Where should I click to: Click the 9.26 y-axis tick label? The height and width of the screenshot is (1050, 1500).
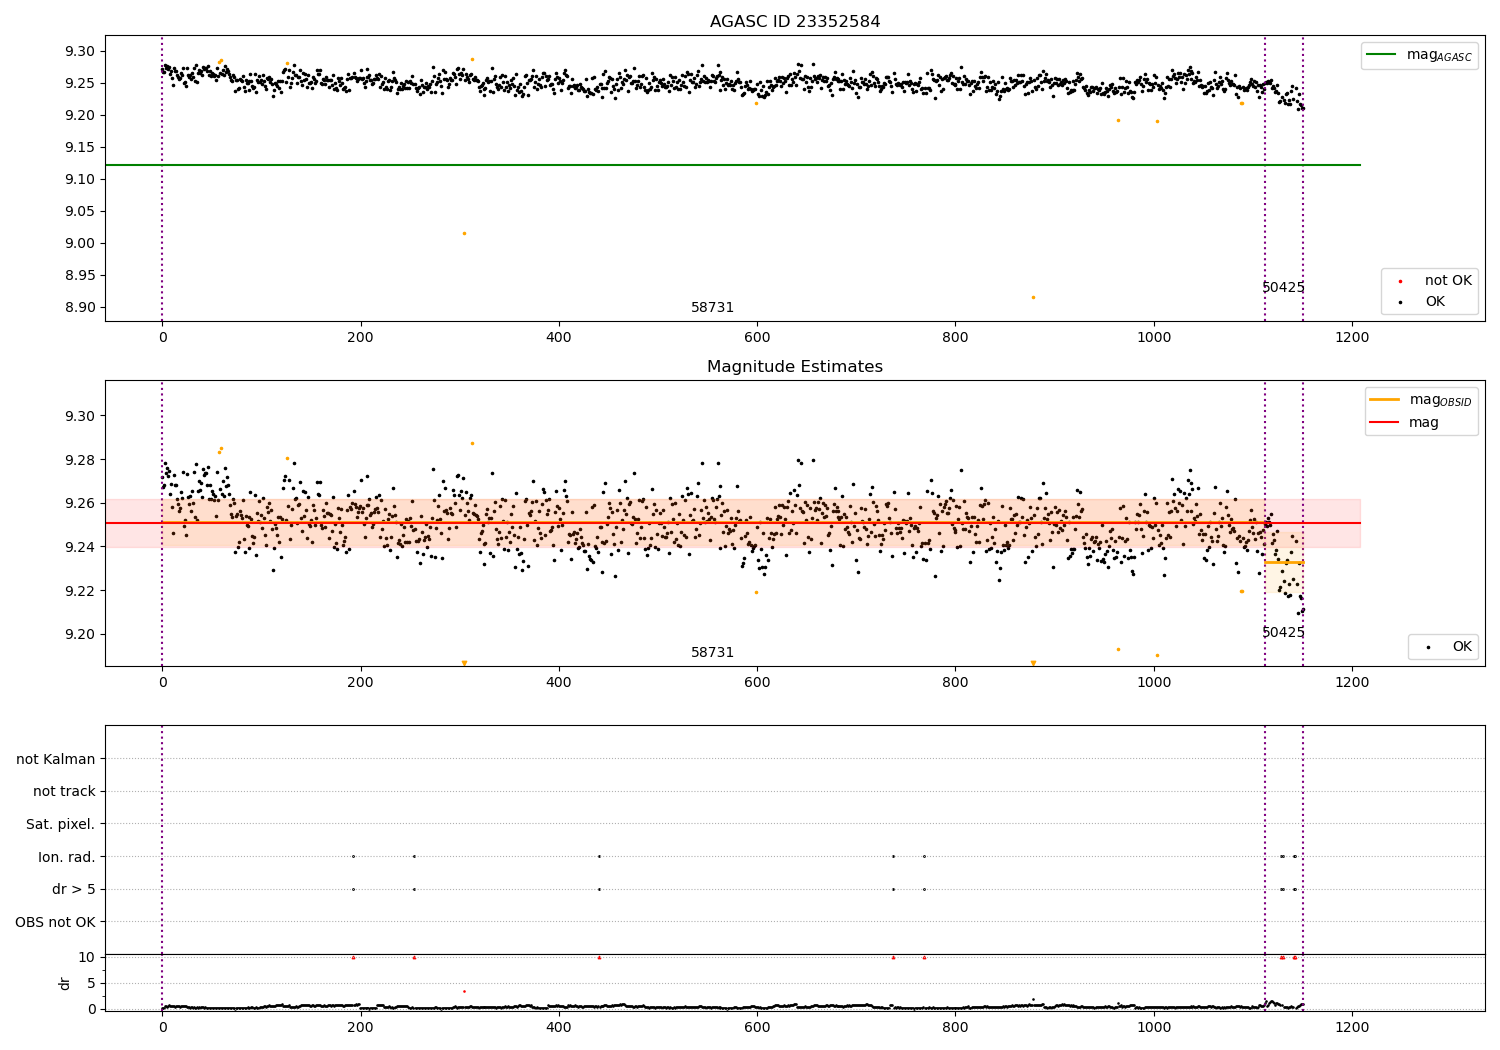tap(80, 504)
